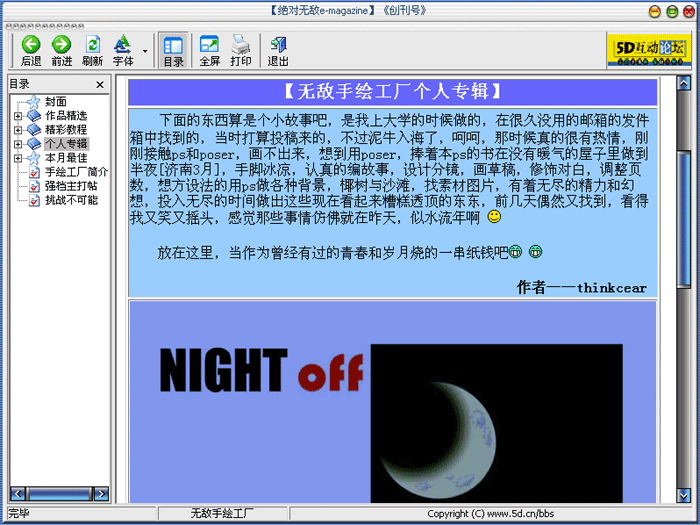Select the 精彩教程 tree entry
The image size is (700, 525).
(66, 129)
